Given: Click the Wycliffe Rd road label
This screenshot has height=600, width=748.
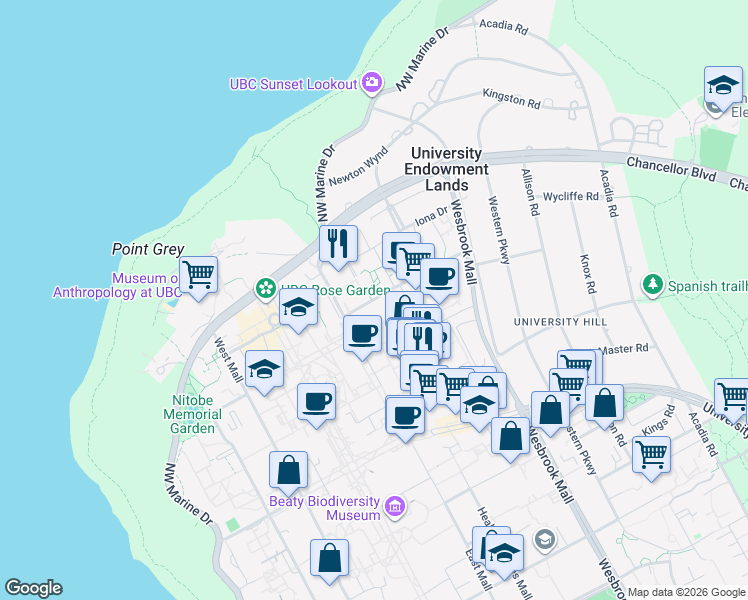Looking at the screenshot, I should click(571, 196).
